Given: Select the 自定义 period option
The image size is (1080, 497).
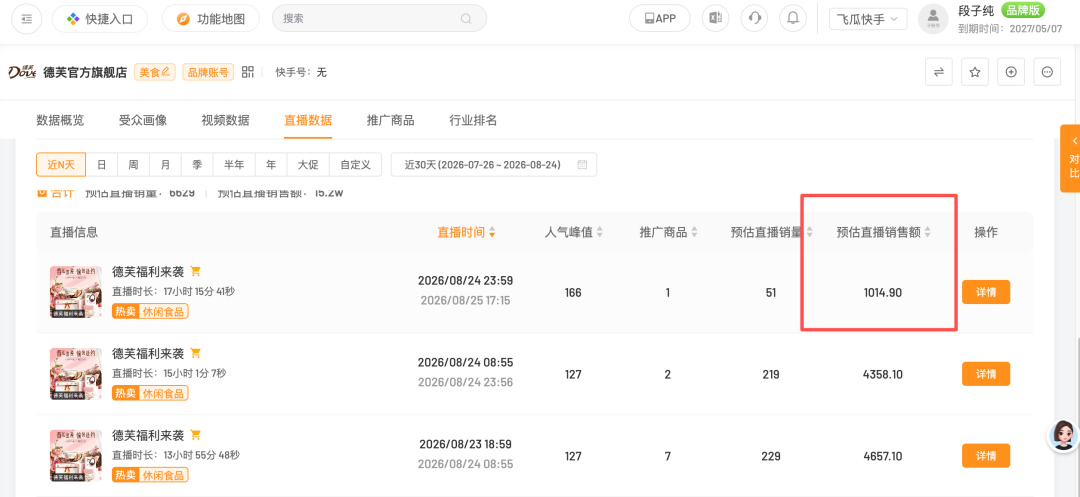Looking at the screenshot, I should (x=355, y=165).
